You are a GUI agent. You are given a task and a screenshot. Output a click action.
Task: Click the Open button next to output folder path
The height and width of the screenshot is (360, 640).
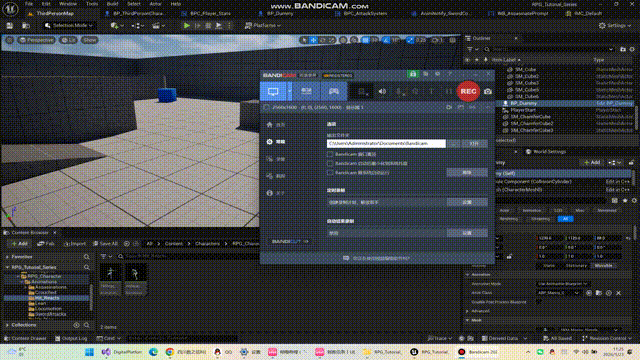point(474,144)
